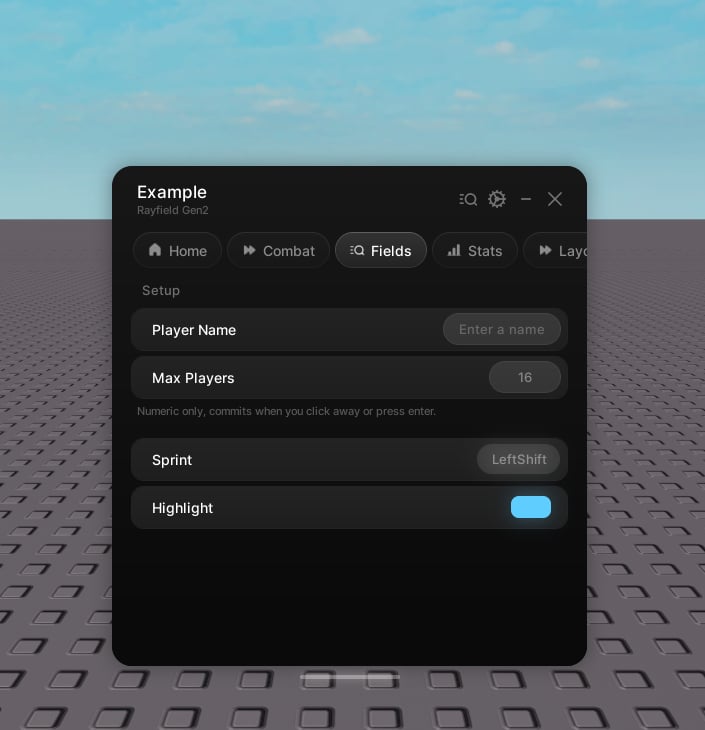Image resolution: width=705 pixels, height=730 pixels.
Task: Minimize the Example window
Action: (526, 199)
